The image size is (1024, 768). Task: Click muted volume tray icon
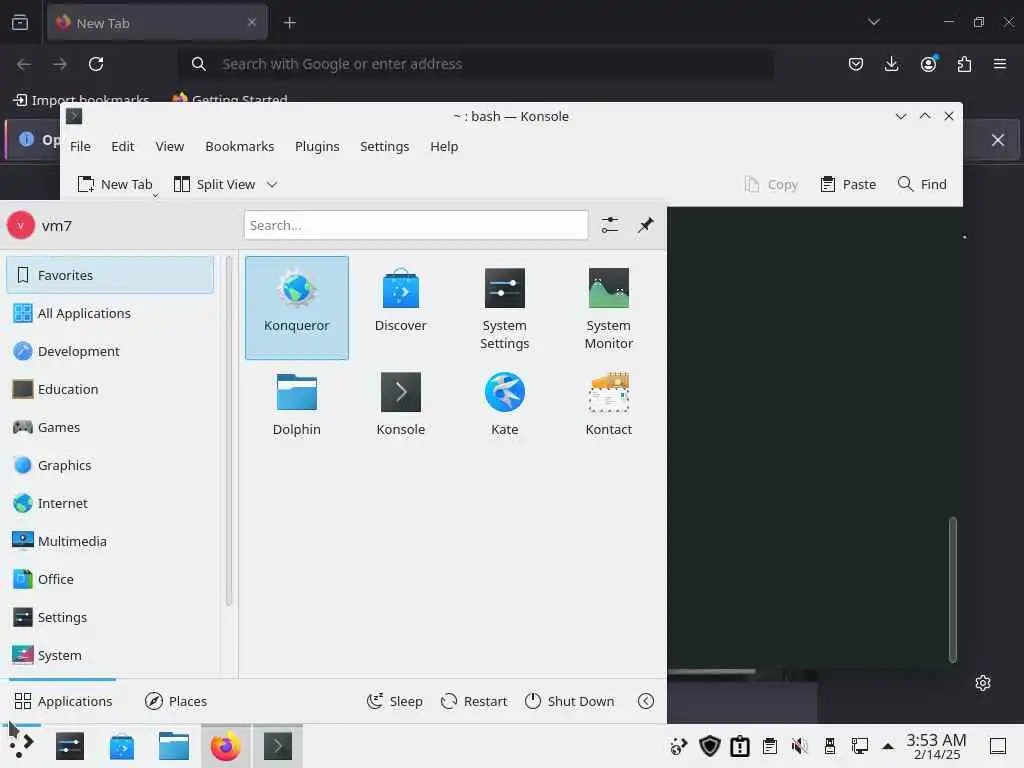click(800, 746)
